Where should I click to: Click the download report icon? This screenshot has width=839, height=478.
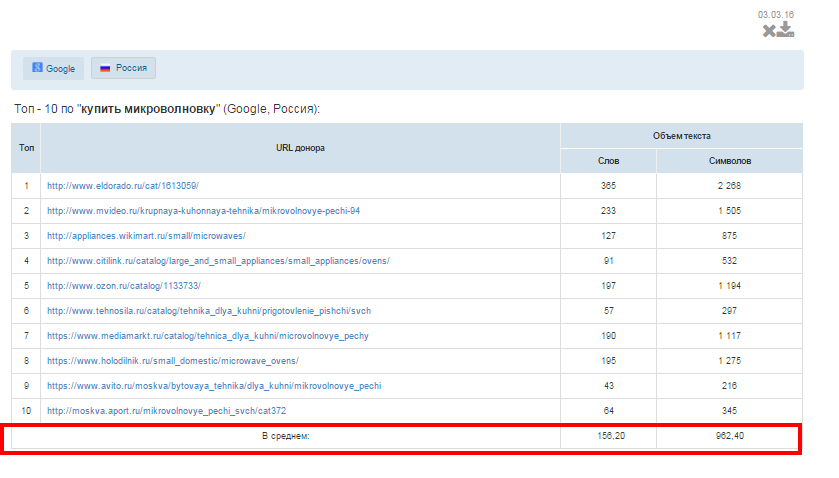coord(785,29)
